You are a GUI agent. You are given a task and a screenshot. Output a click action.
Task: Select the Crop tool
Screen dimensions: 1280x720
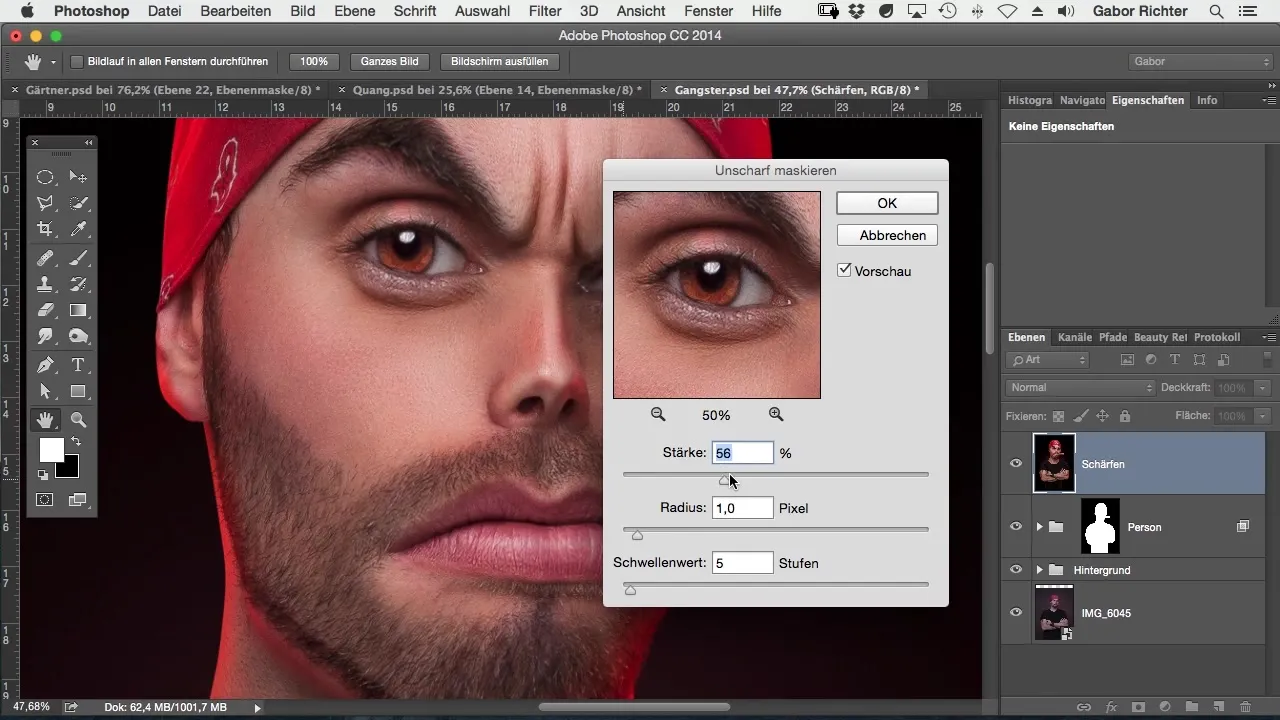pos(45,229)
